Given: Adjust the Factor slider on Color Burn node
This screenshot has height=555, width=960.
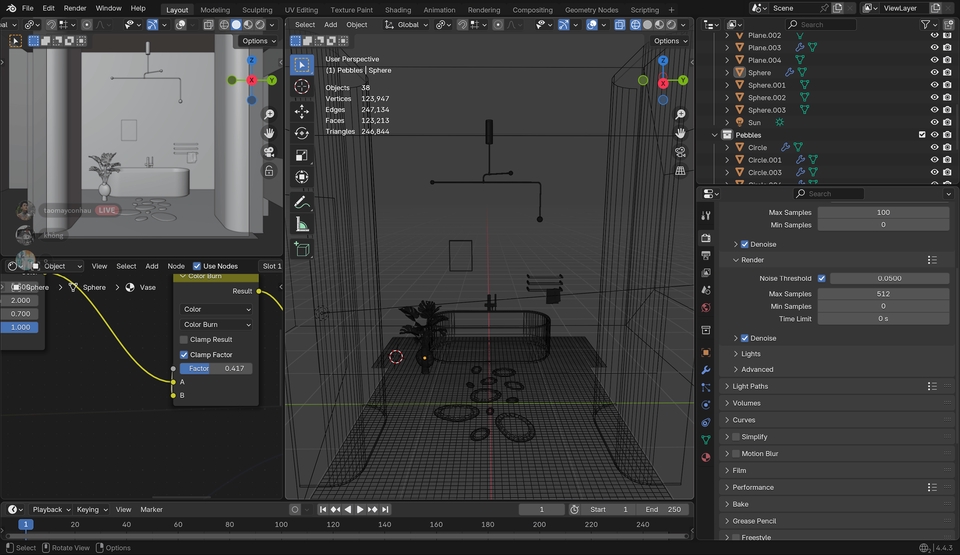Looking at the screenshot, I should pos(217,369).
